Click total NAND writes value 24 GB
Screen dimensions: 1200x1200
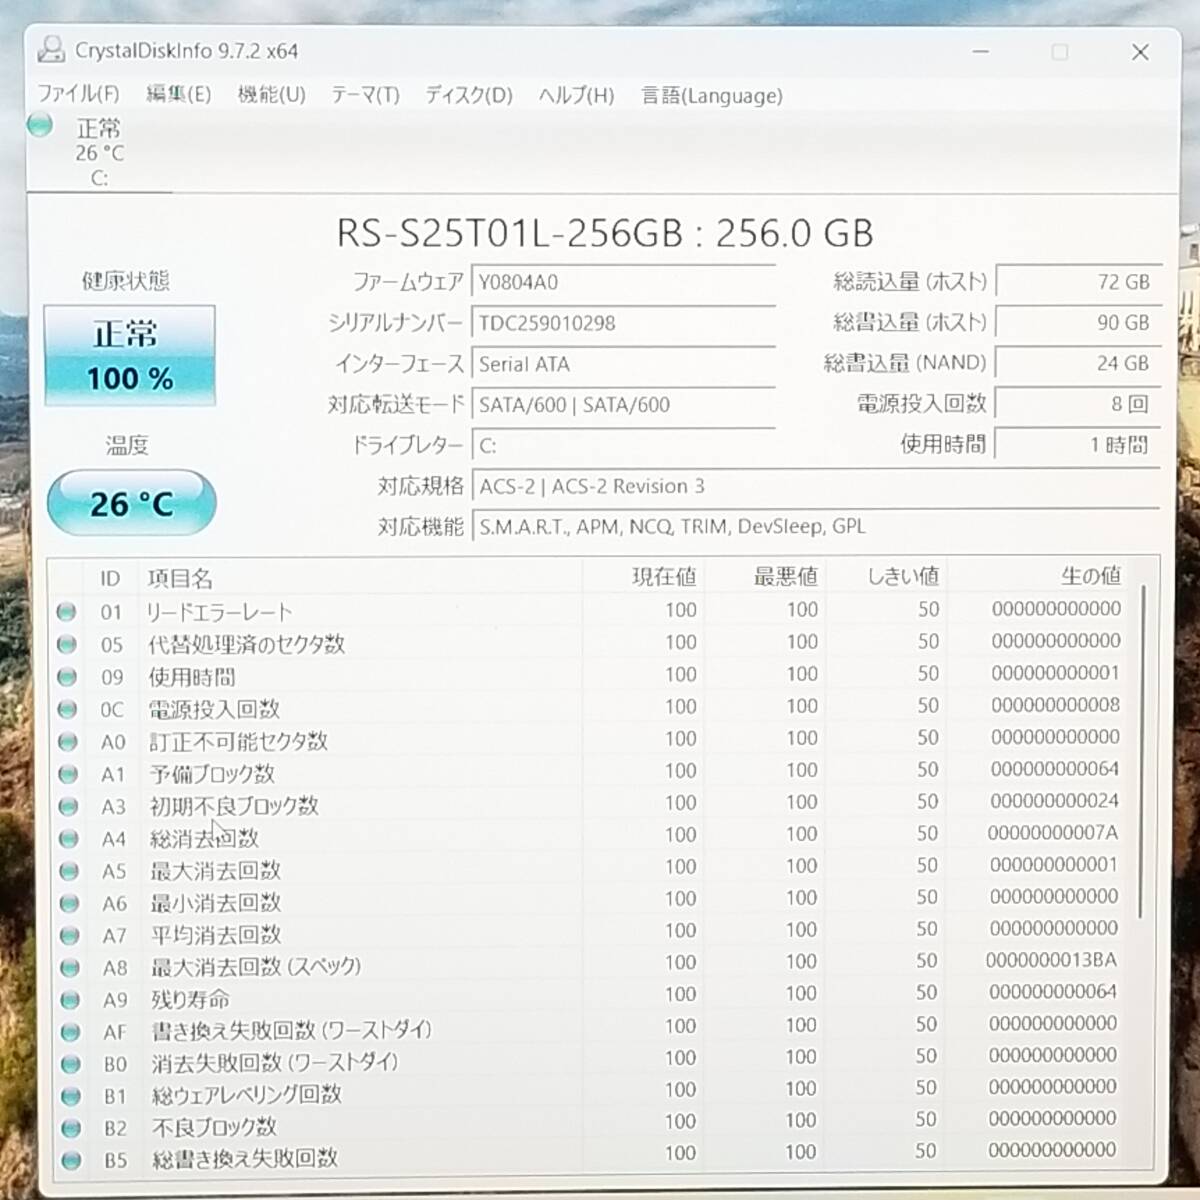coord(1077,363)
